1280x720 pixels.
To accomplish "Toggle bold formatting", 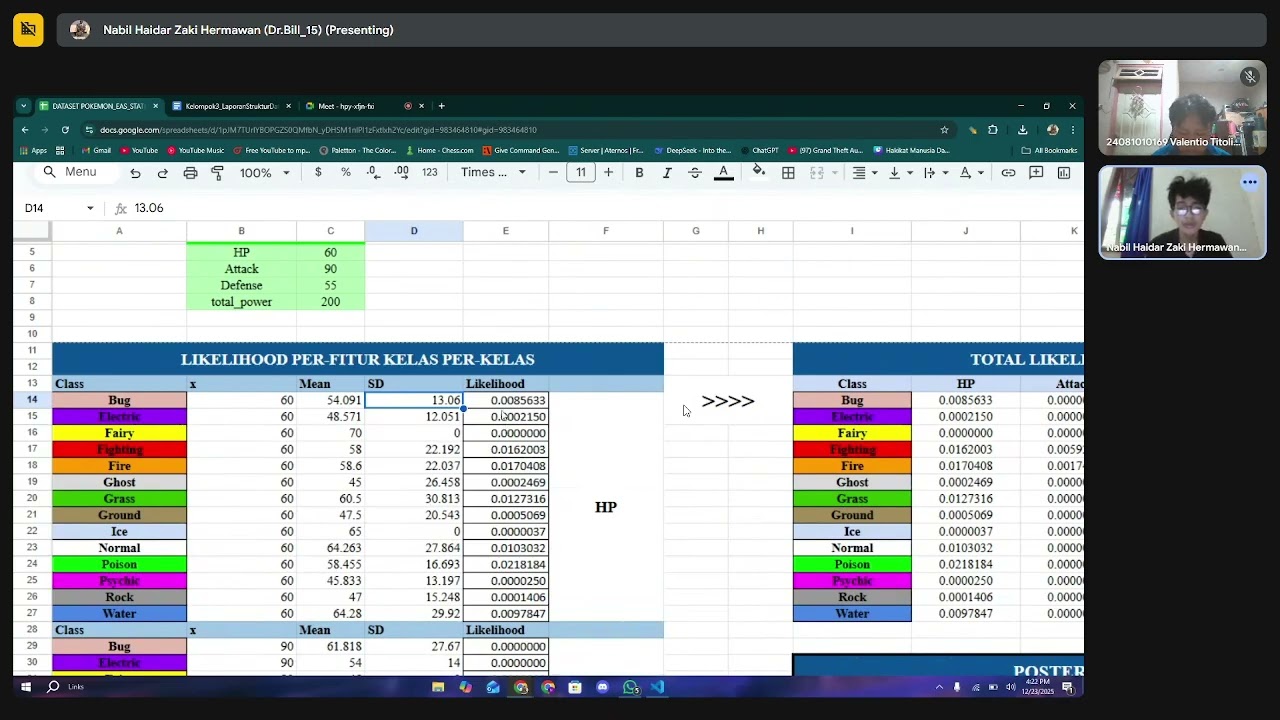I will tap(639, 173).
